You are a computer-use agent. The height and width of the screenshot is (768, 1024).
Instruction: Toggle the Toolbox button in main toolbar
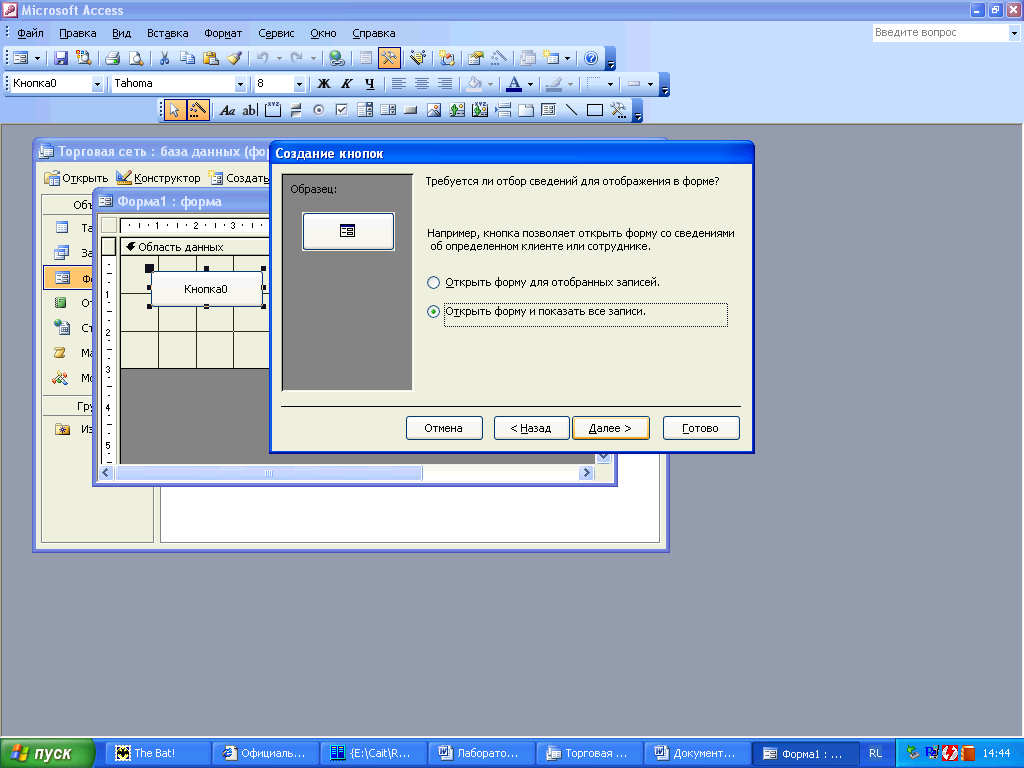point(389,58)
